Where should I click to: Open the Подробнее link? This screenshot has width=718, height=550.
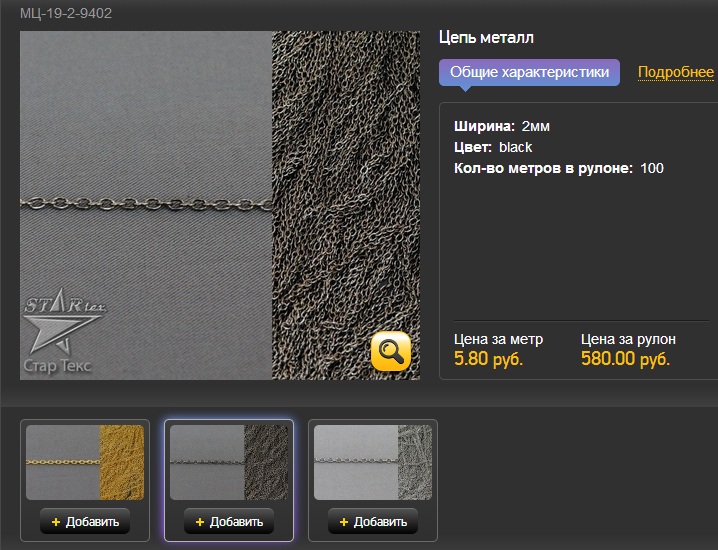coord(676,72)
